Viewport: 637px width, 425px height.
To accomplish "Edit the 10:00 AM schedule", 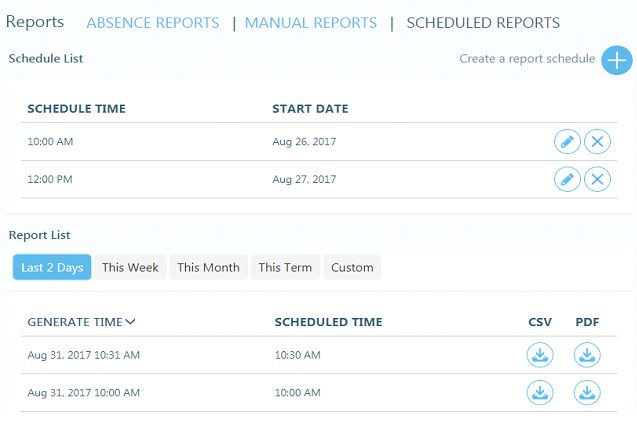I will pyautogui.click(x=567, y=142).
